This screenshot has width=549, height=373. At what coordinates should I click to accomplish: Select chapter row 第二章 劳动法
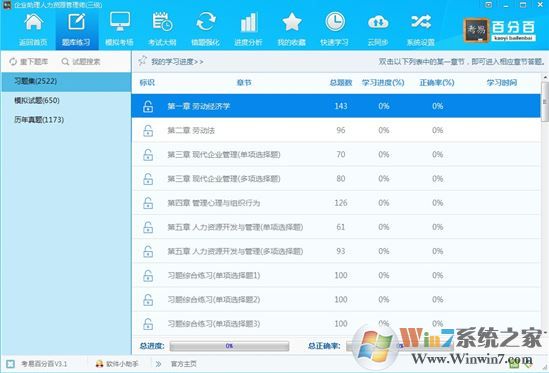coord(336,130)
